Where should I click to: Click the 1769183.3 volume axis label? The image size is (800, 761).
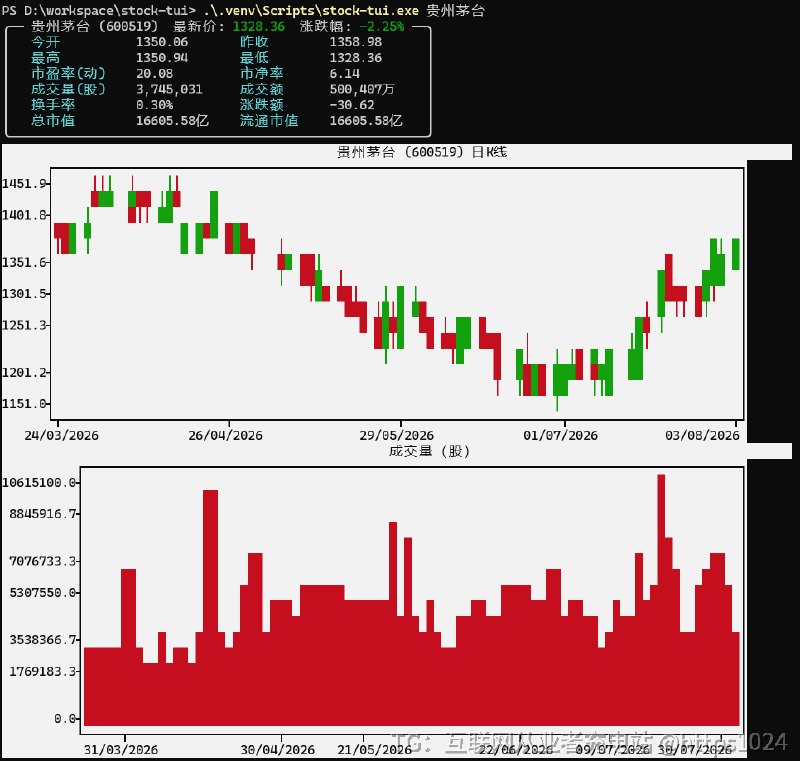click(x=43, y=671)
